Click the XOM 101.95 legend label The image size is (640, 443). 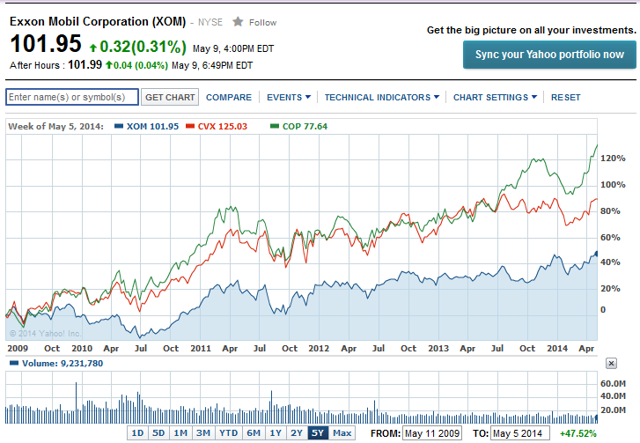point(152,126)
